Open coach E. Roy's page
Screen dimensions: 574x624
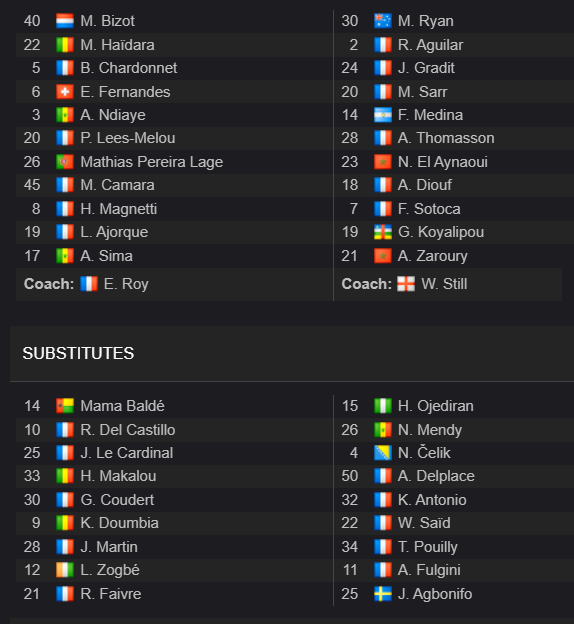[126, 284]
